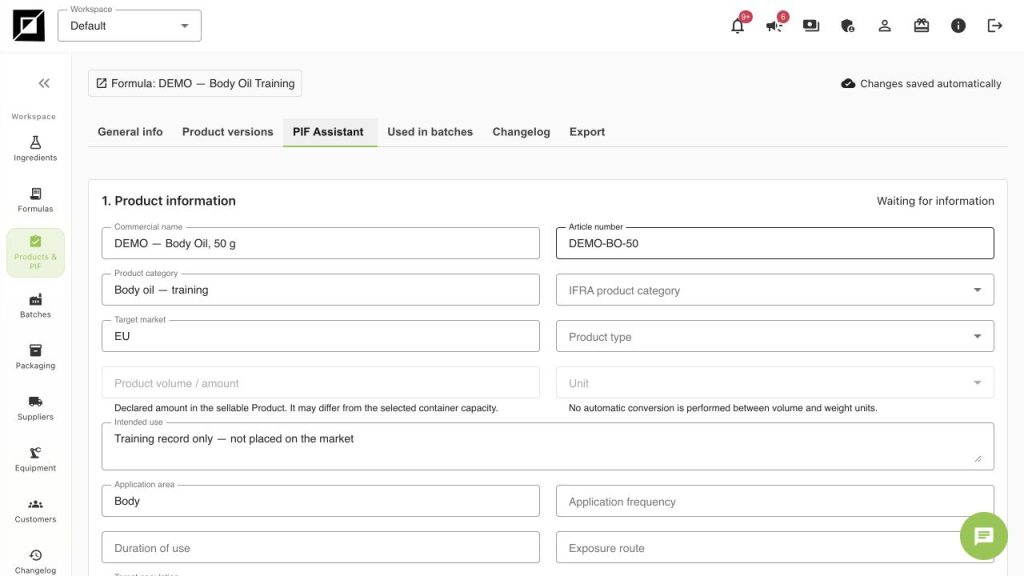Click 'Changes saved automatically' text
Viewport: 1024px width, 576px height.
(930, 84)
